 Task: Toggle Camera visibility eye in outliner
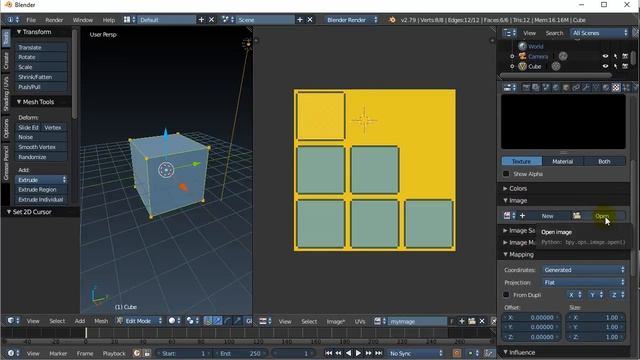click(x=605, y=56)
